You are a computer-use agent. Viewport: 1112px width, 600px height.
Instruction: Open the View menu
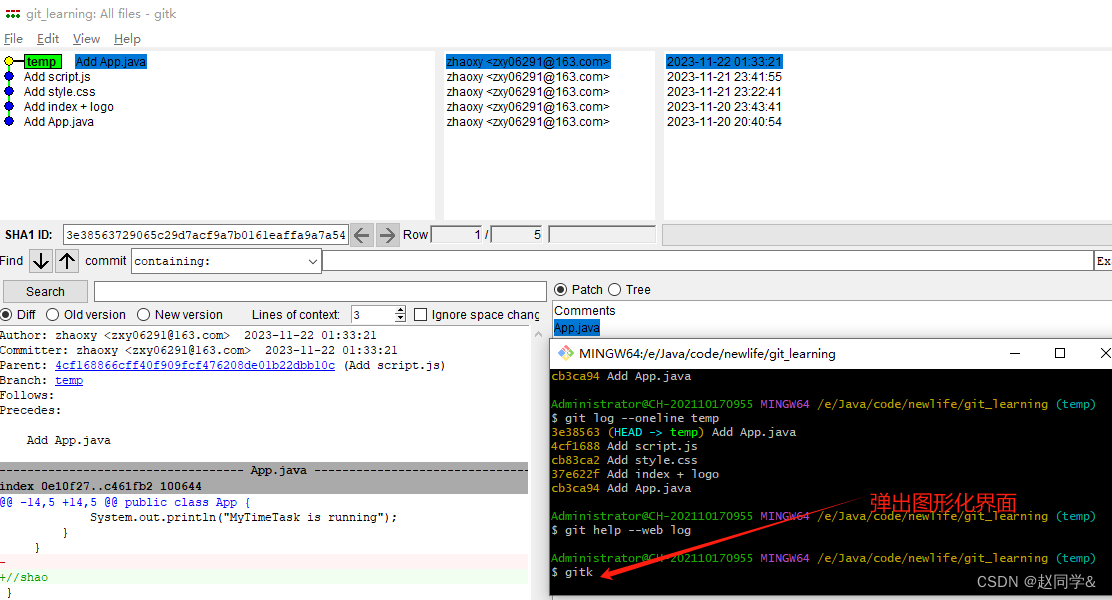(86, 39)
